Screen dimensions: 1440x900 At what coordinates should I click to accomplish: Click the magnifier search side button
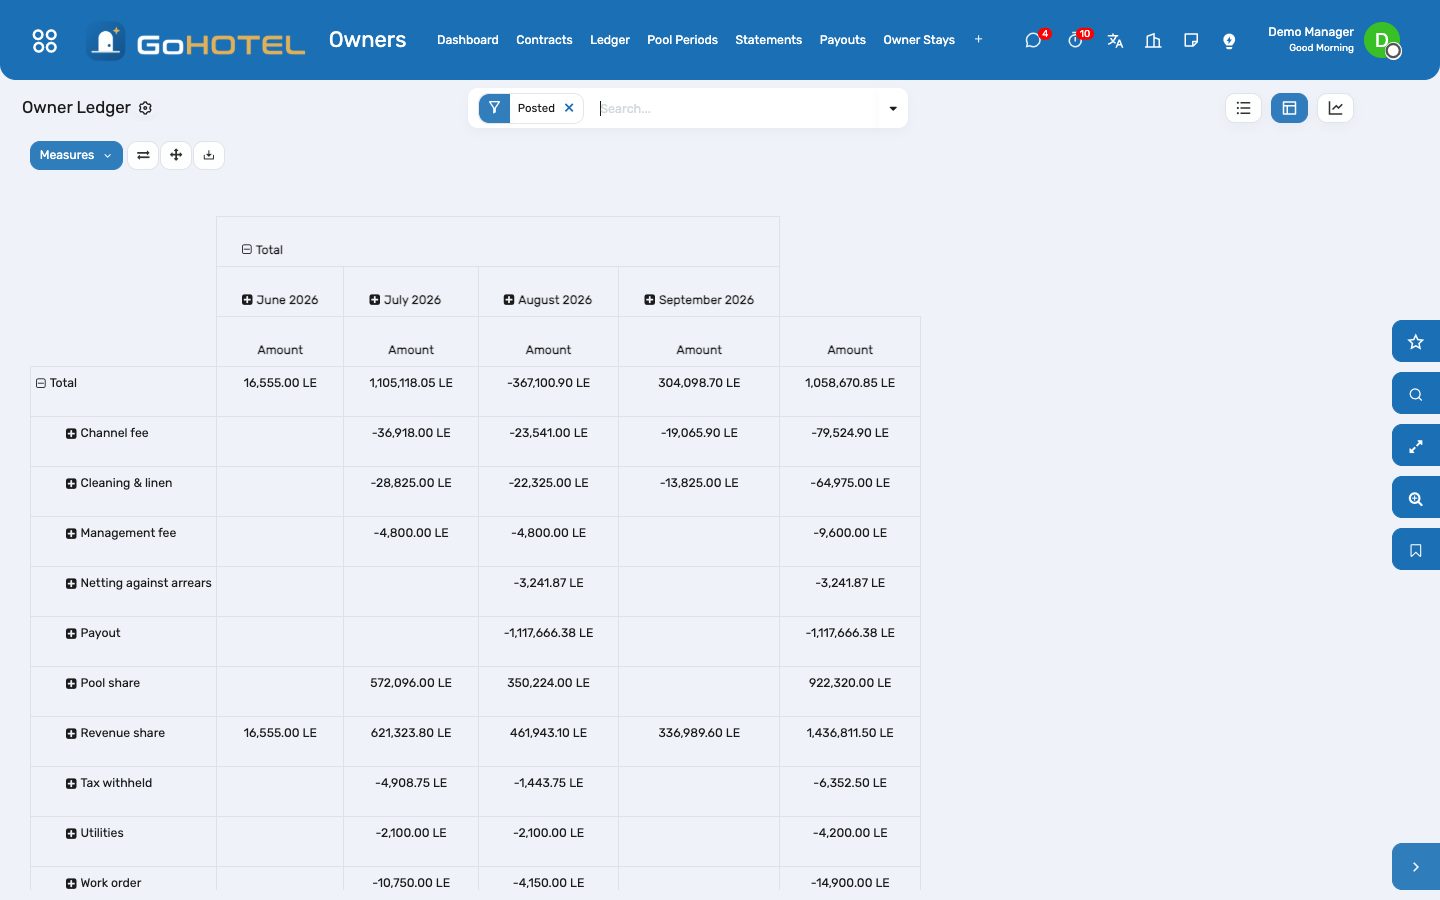[1416, 394]
